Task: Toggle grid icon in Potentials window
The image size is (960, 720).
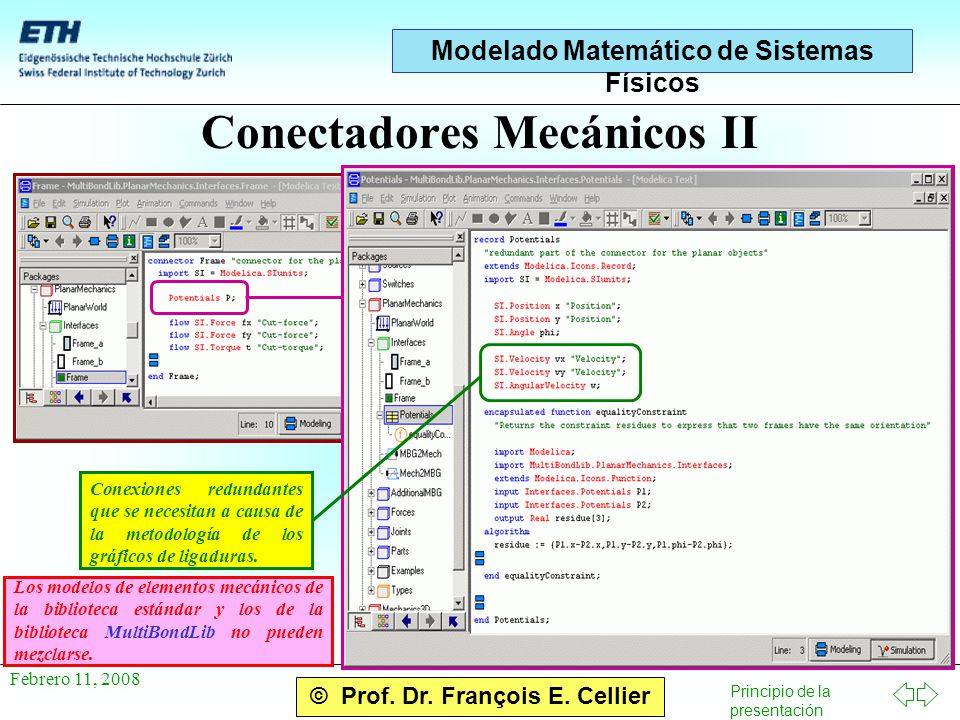Action: [x=612, y=219]
